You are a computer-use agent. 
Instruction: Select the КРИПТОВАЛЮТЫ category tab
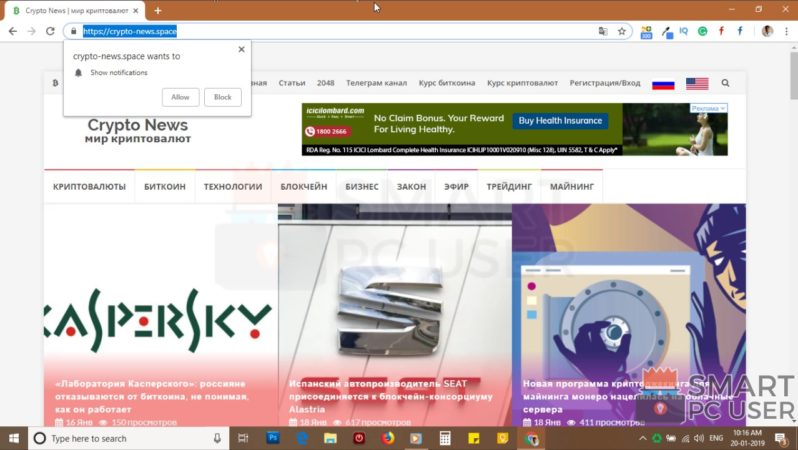click(x=90, y=187)
